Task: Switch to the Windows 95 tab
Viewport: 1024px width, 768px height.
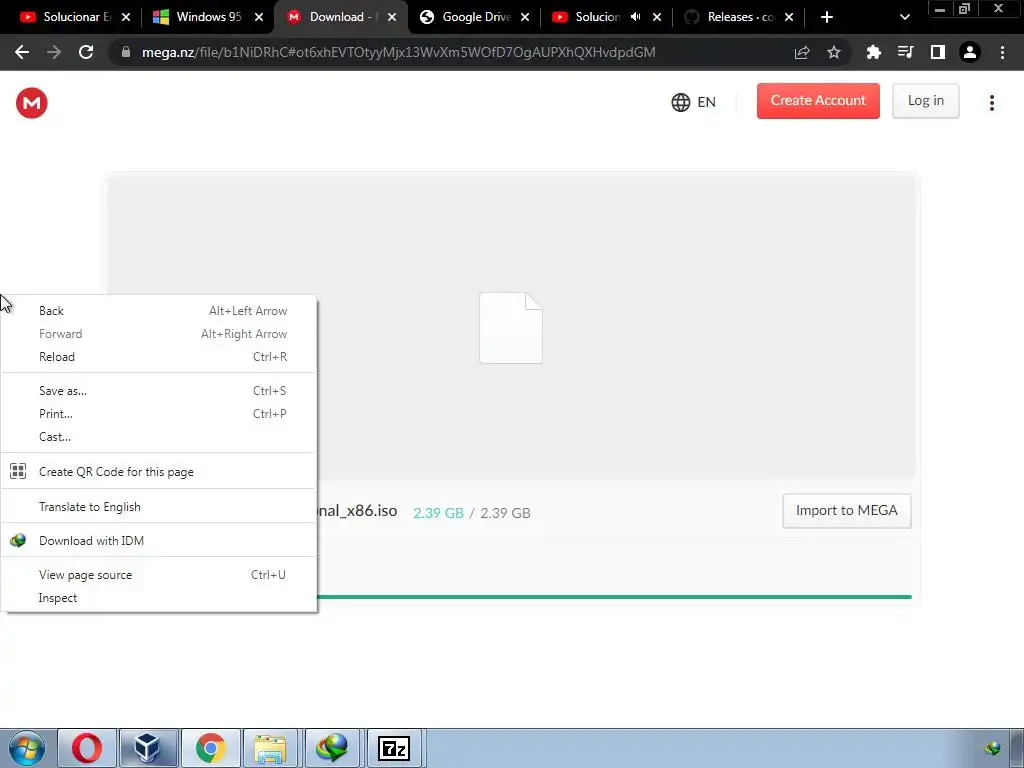Action: (x=208, y=17)
